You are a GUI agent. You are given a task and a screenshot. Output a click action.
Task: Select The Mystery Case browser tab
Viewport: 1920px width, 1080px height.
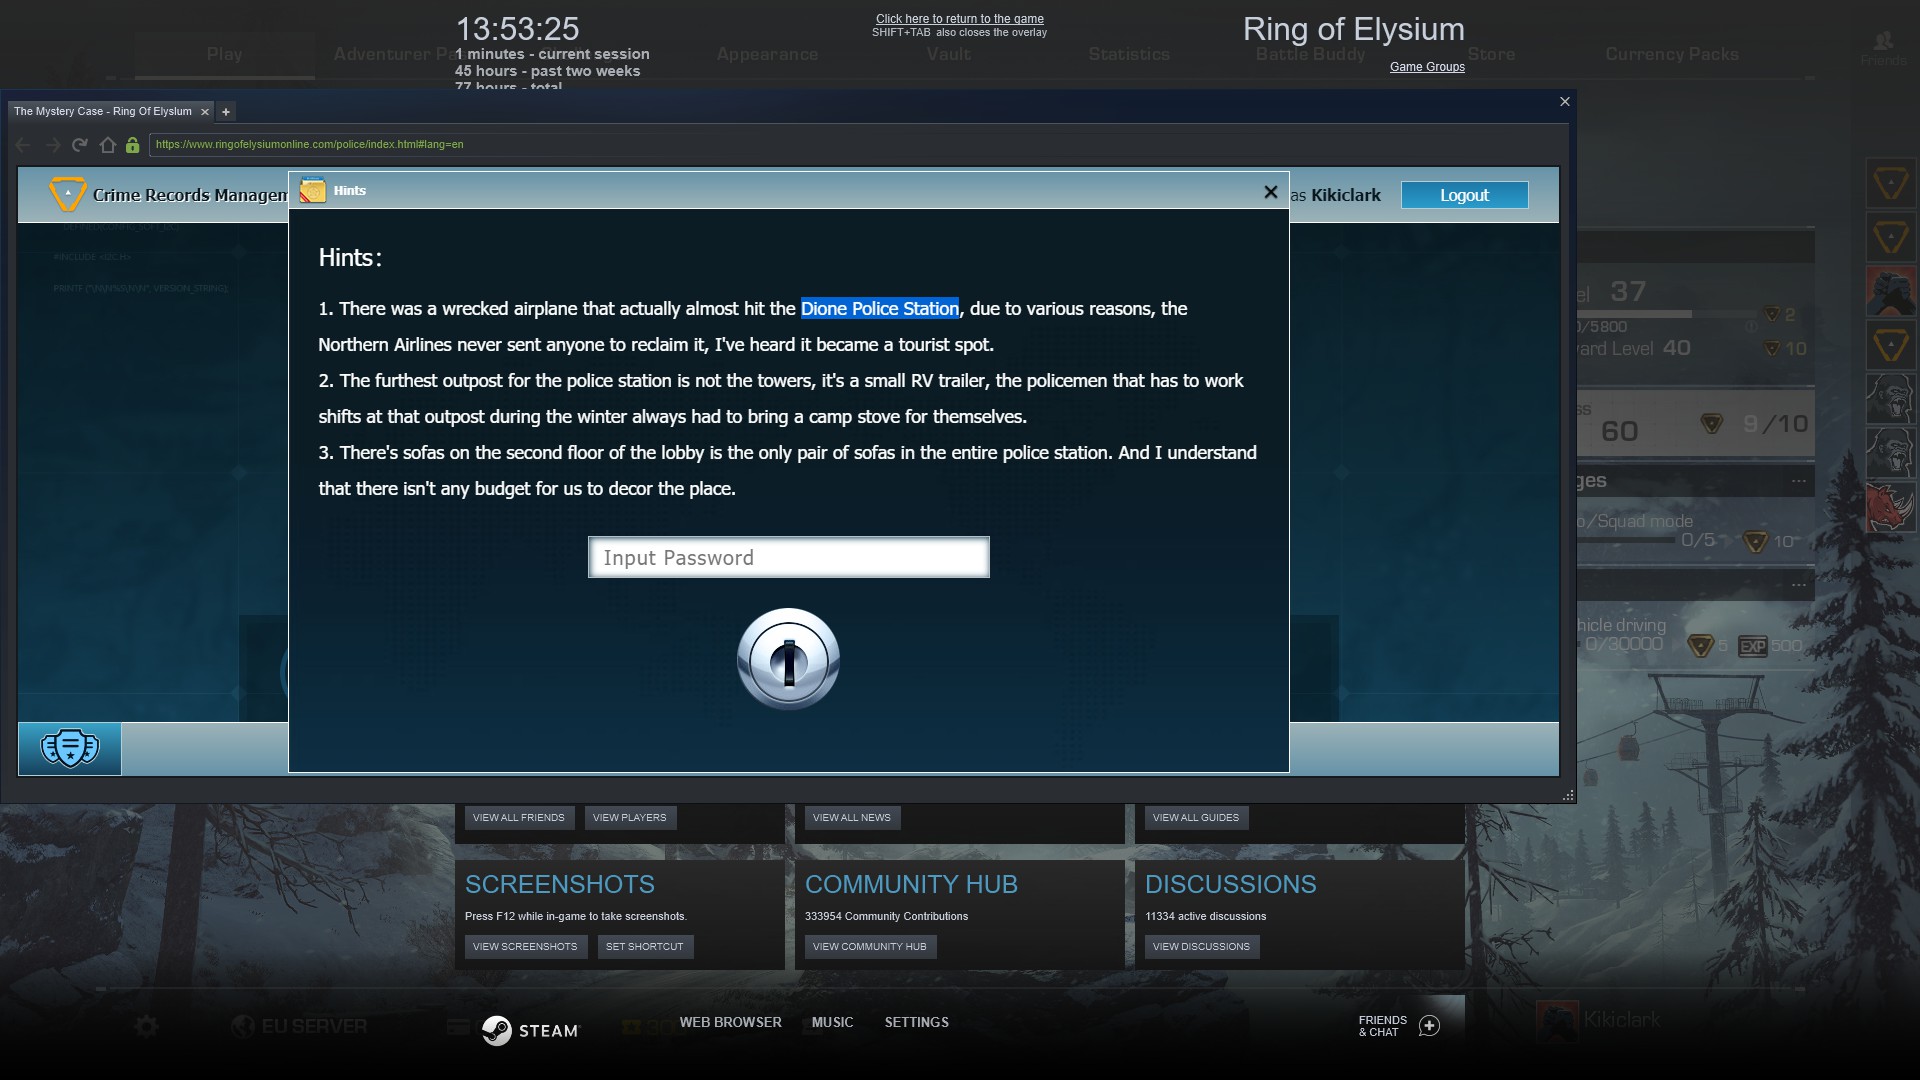[102, 112]
